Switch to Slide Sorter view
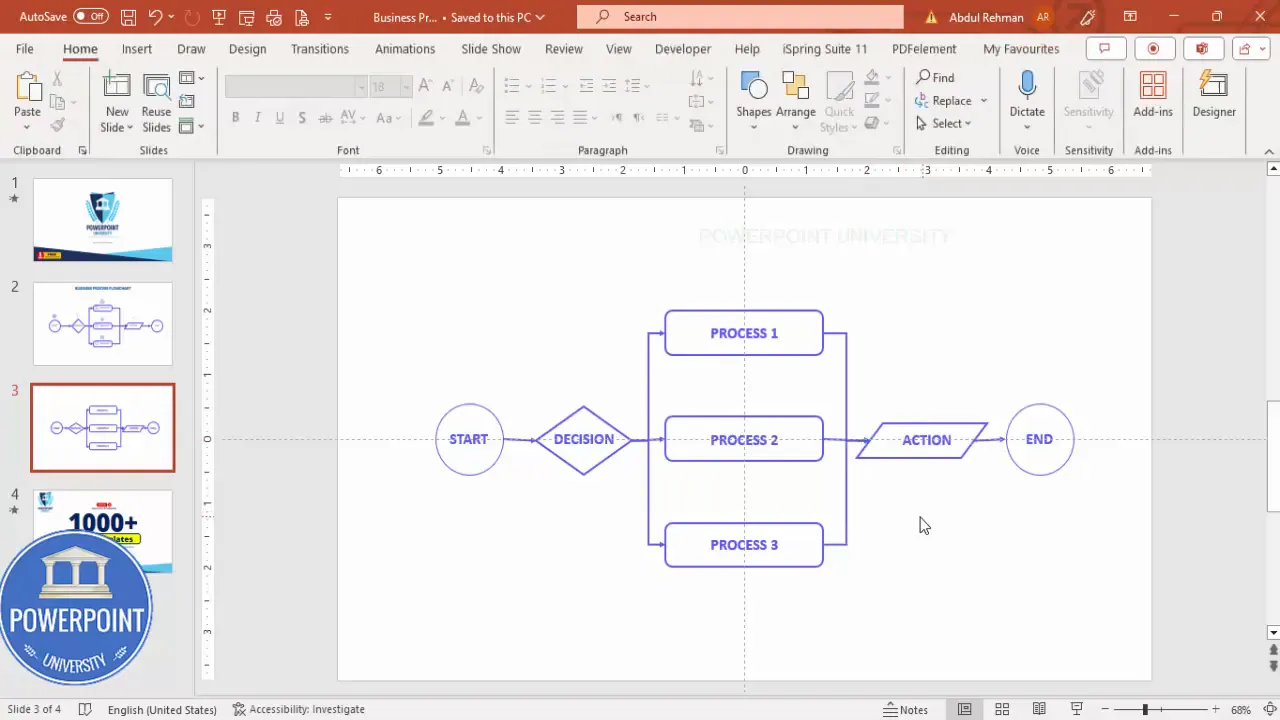This screenshot has width=1280, height=720. click(1002, 709)
